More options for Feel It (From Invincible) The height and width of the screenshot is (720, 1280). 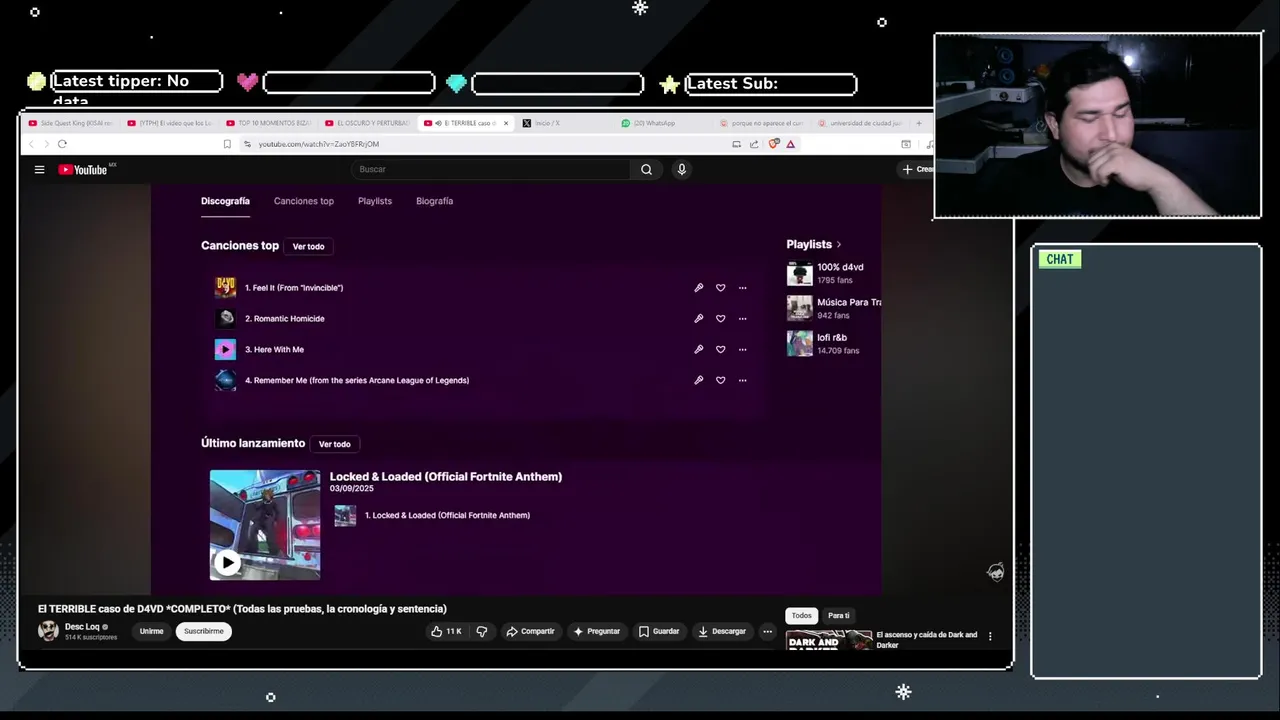coord(742,288)
